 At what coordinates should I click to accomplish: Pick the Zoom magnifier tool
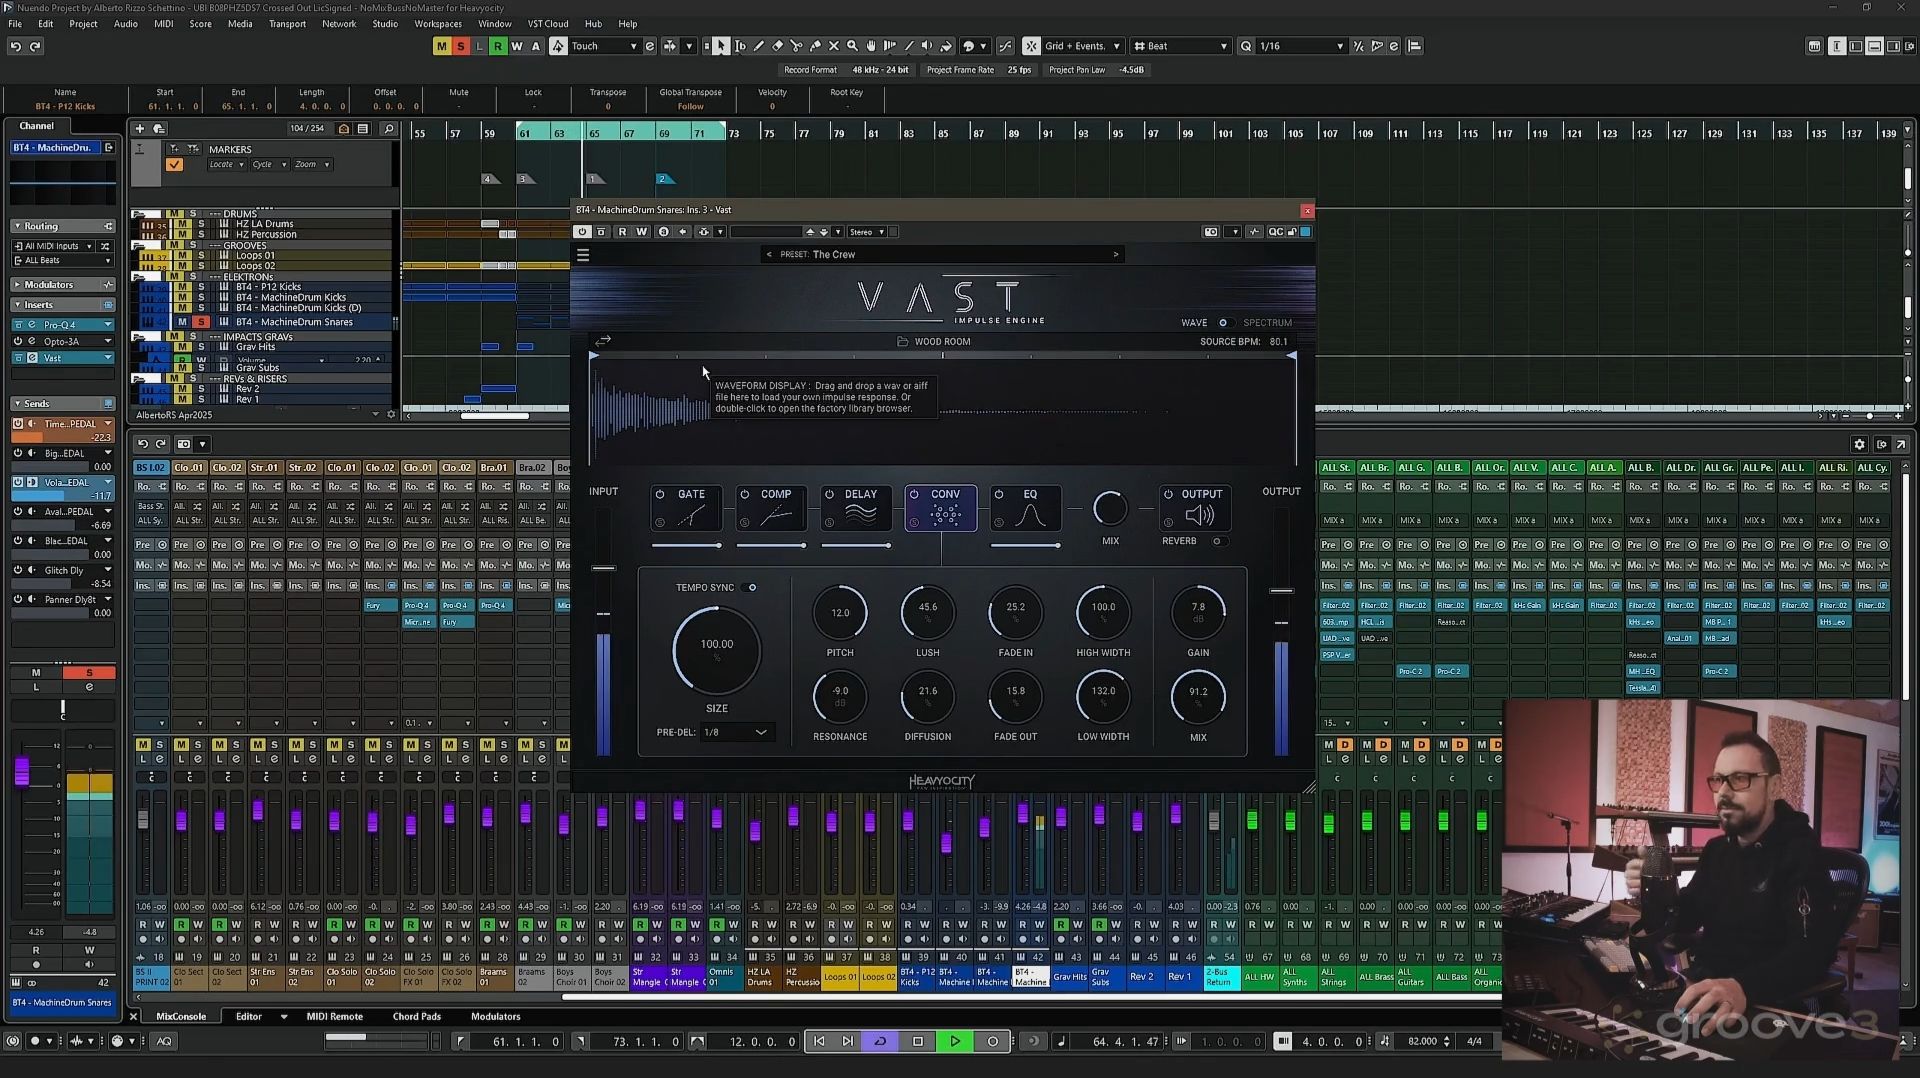pos(852,46)
